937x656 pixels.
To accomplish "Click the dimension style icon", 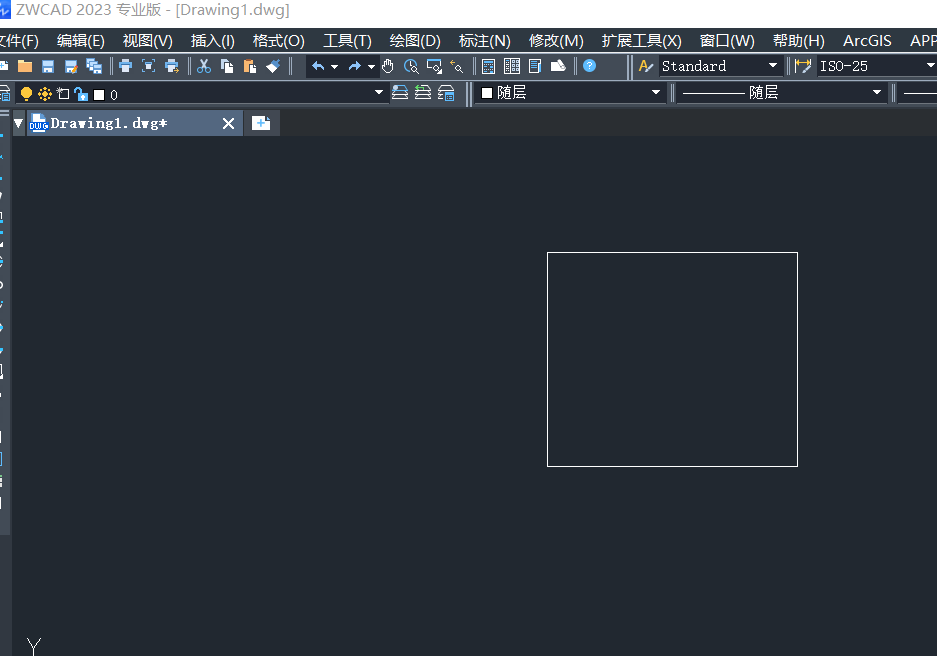I will (803, 66).
